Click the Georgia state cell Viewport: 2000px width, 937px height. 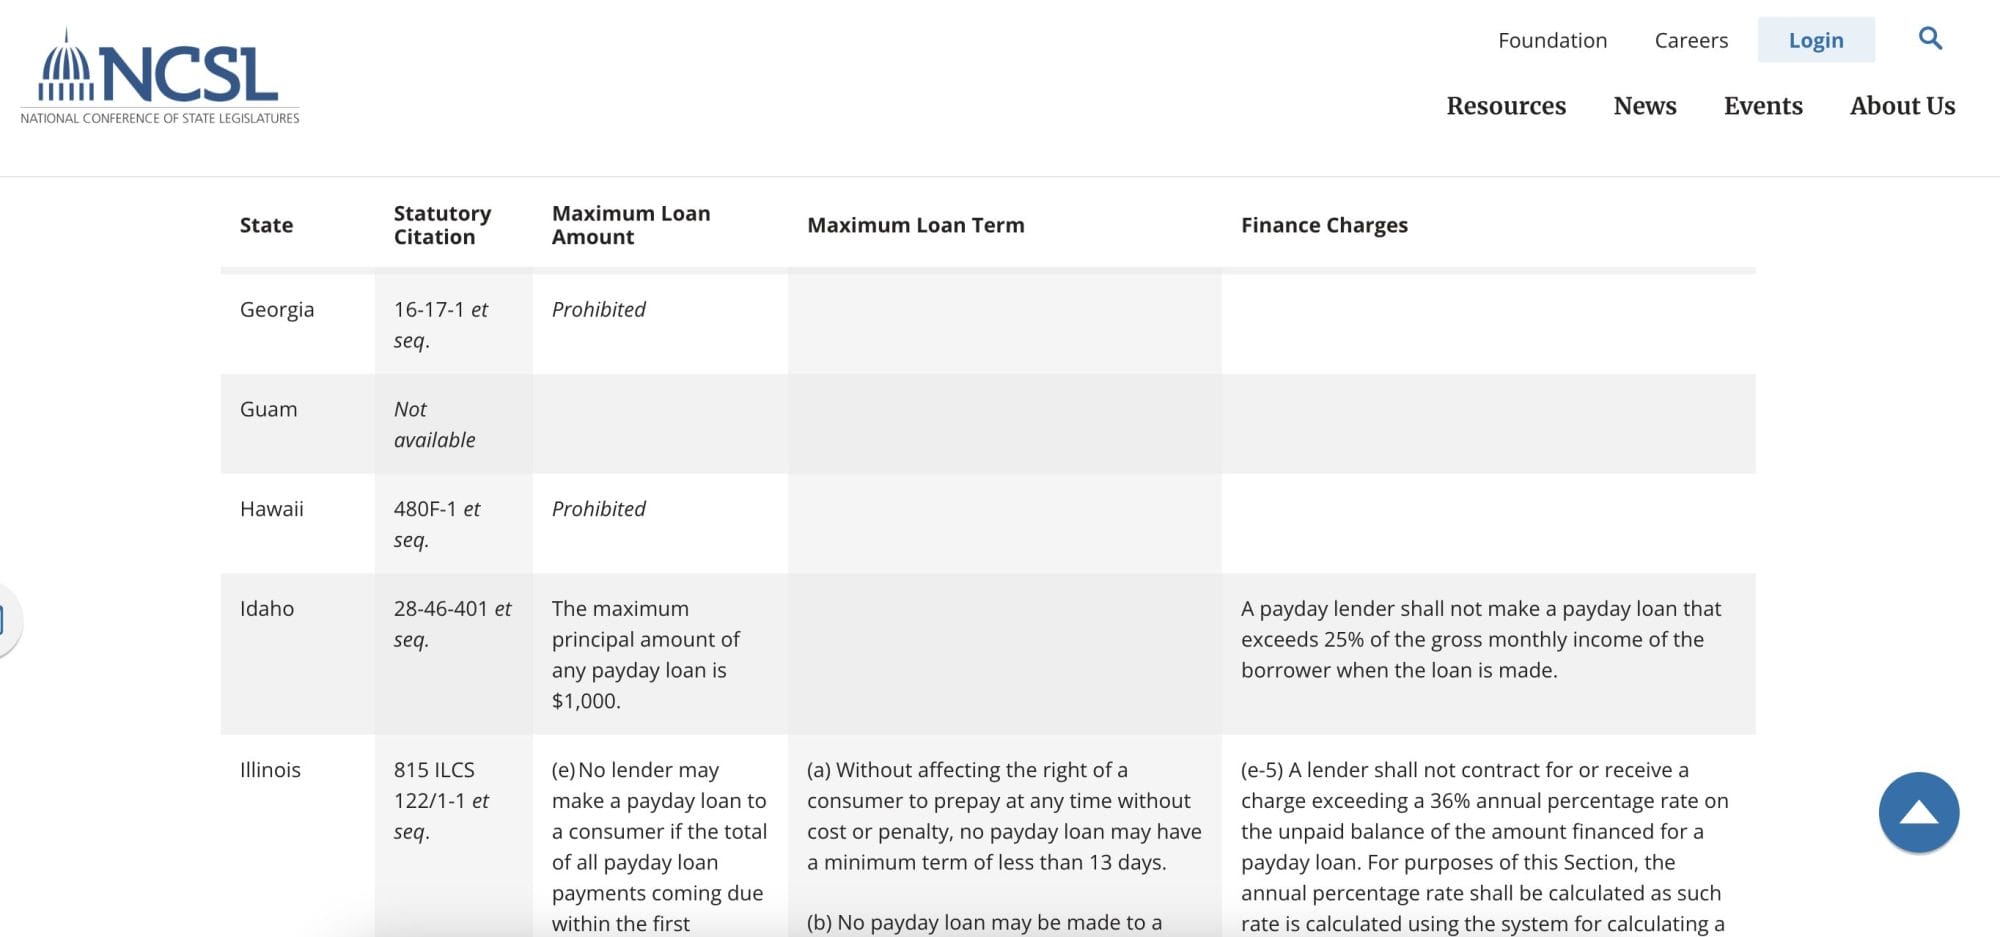tap(277, 310)
